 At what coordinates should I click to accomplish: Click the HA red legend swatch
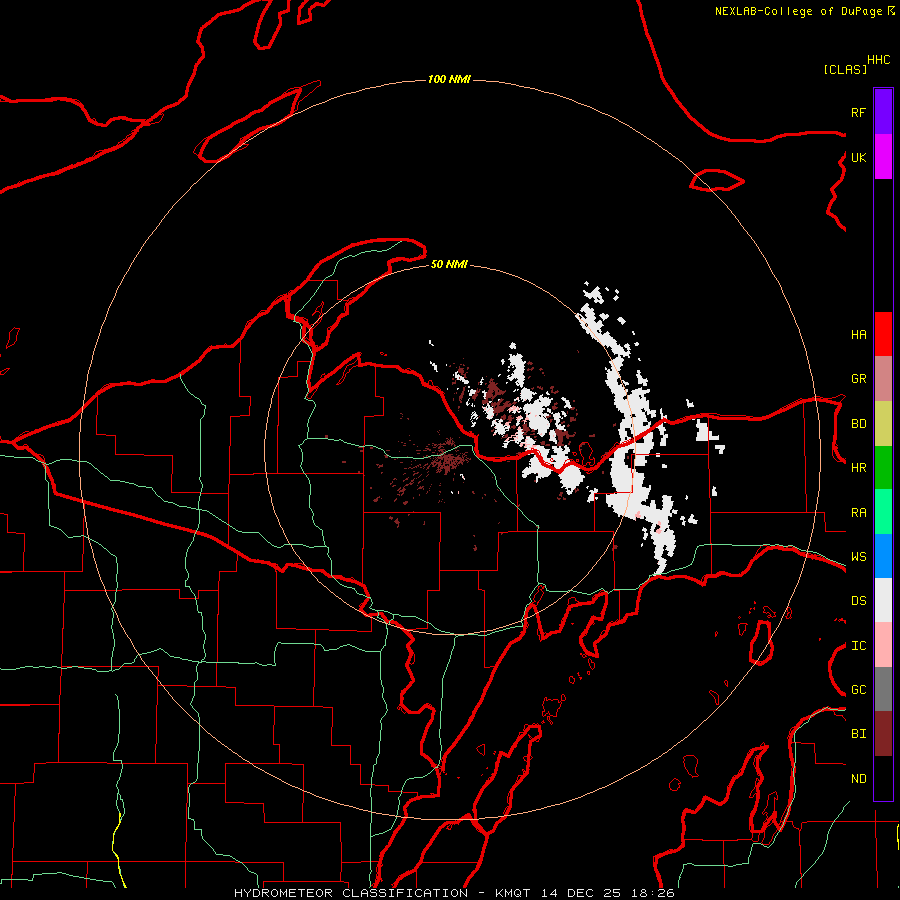tap(883, 334)
